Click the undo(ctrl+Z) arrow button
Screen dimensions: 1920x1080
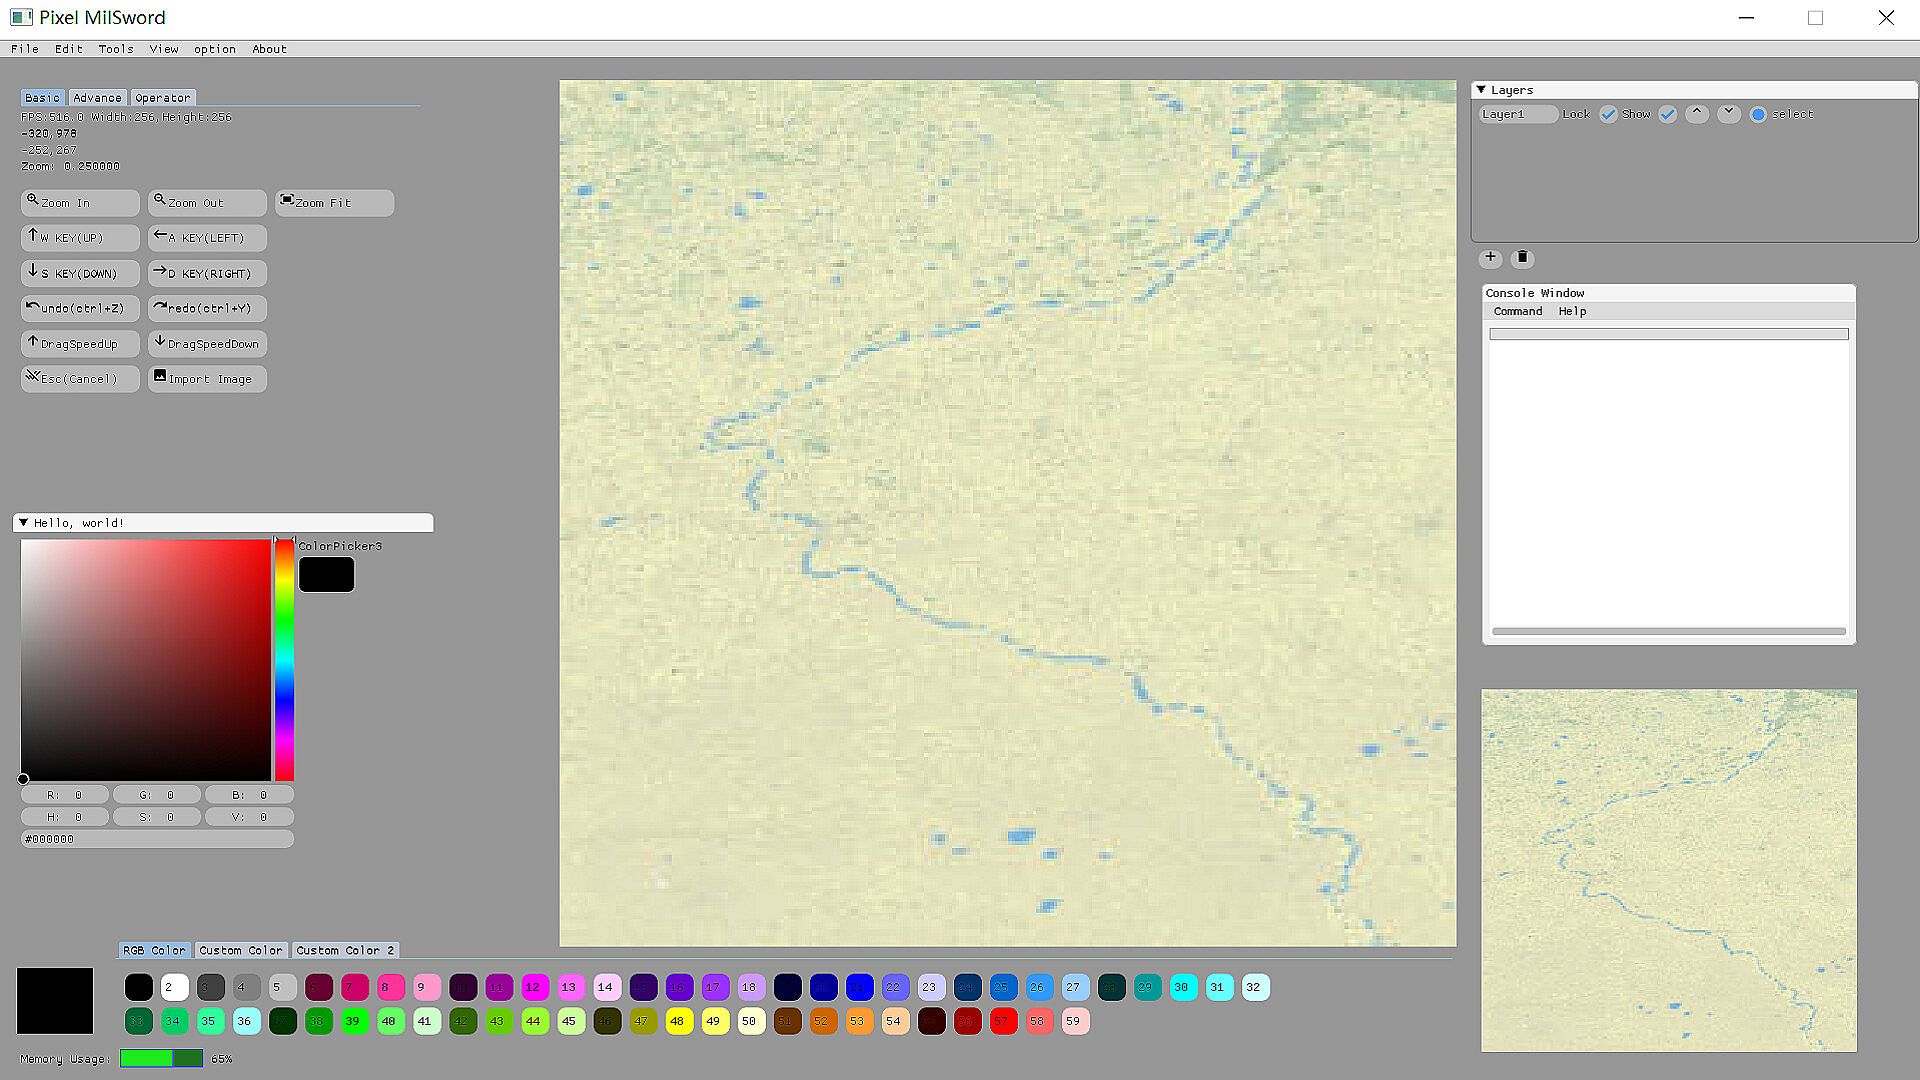pyautogui.click(x=79, y=308)
